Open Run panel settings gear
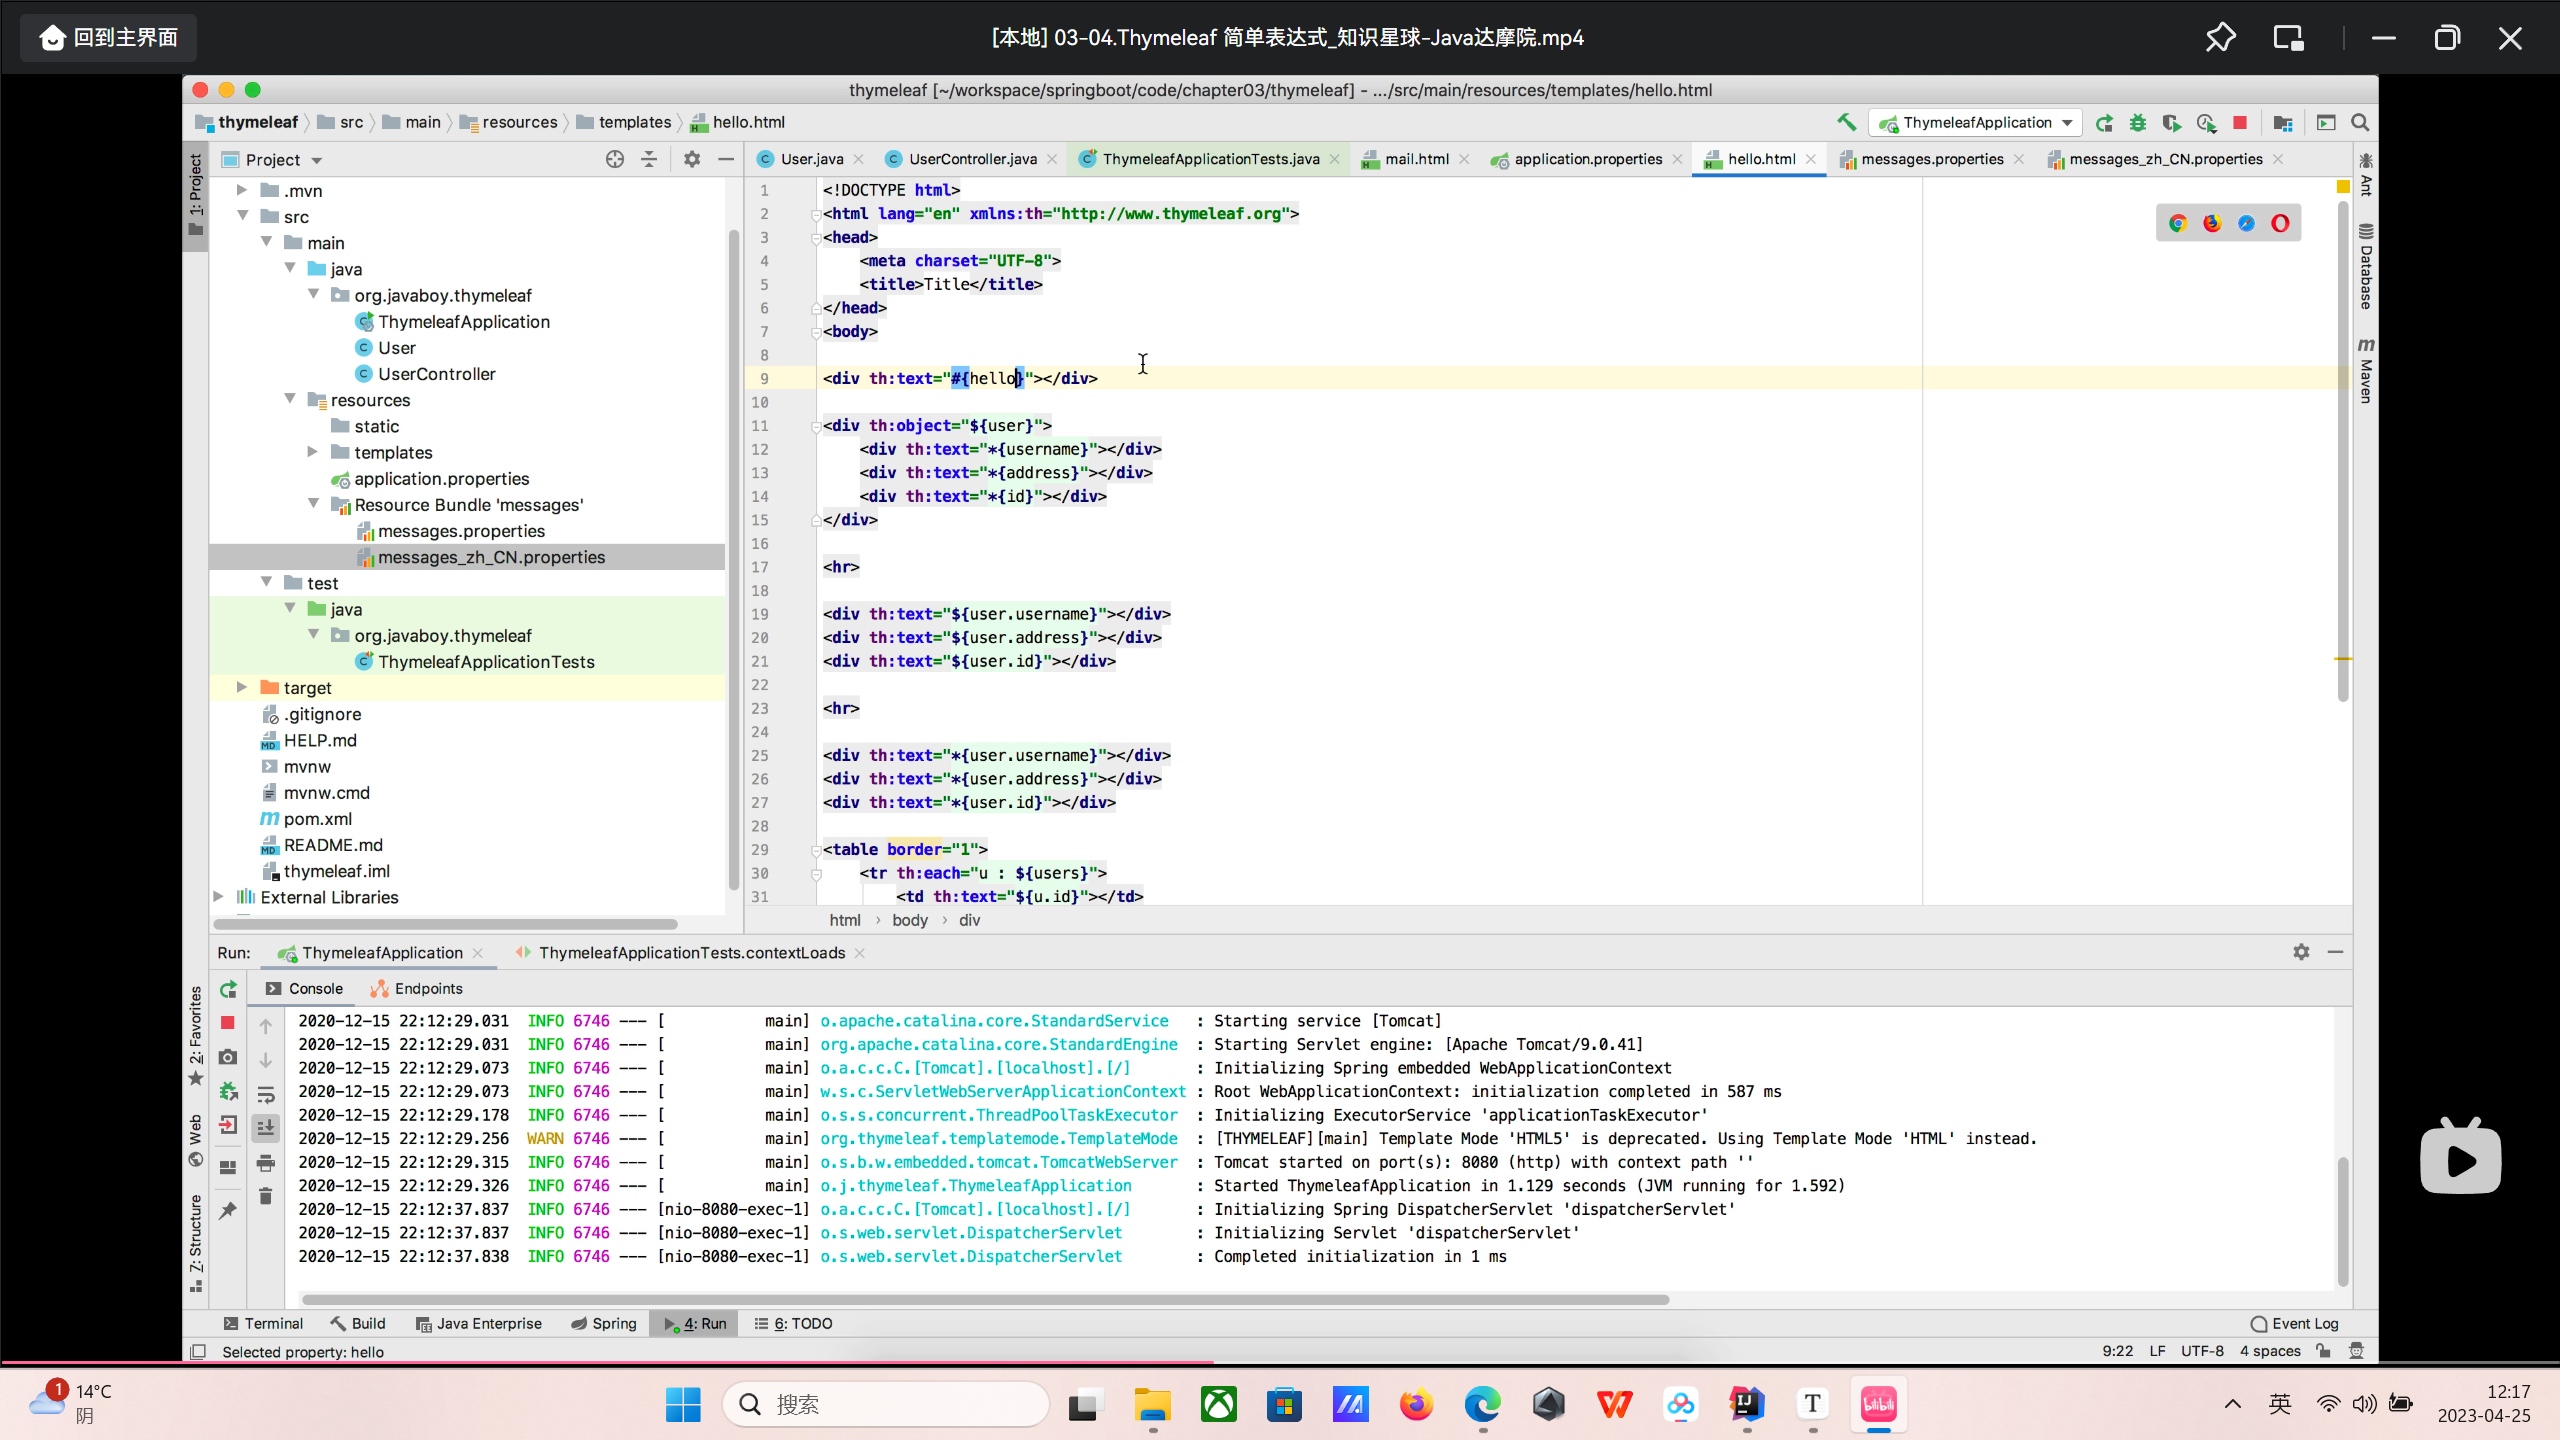 pyautogui.click(x=2301, y=952)
